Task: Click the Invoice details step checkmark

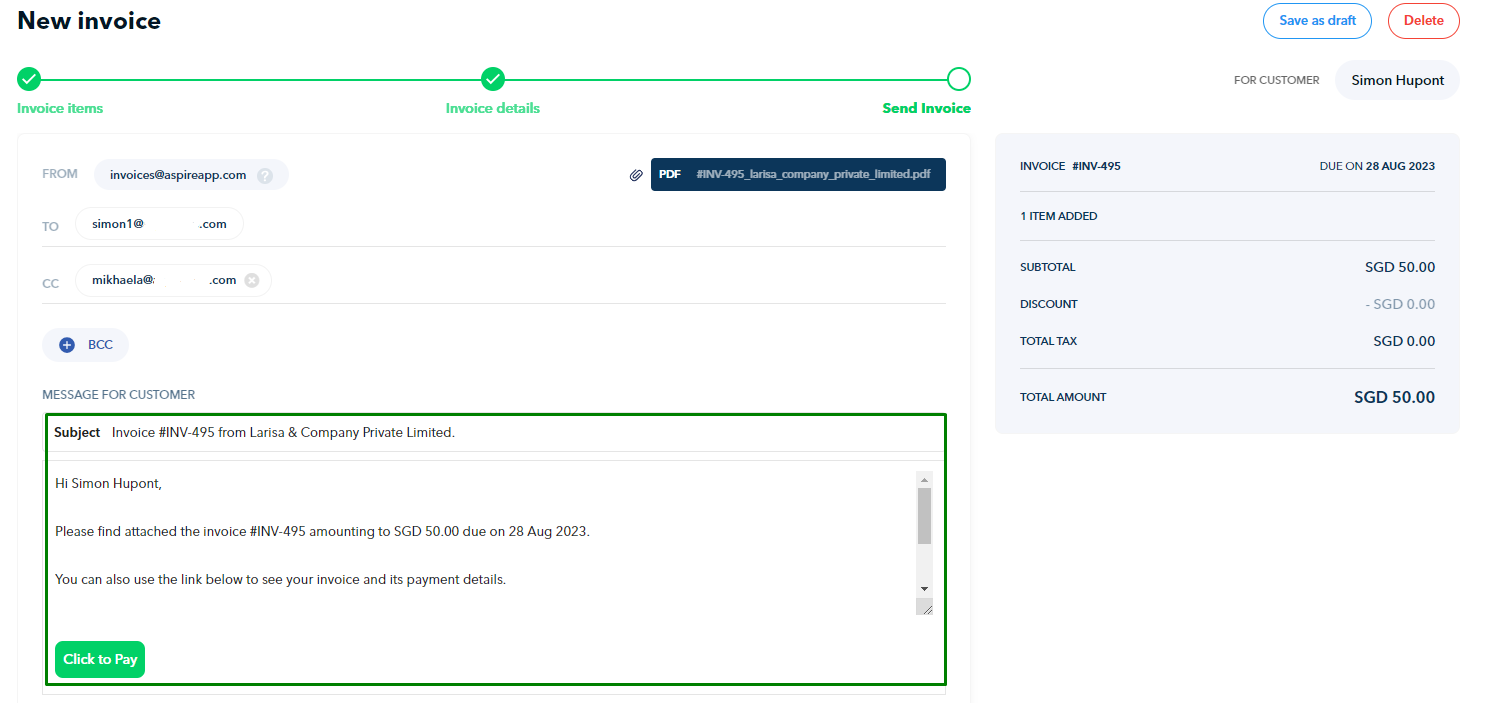Action: (x=493, y=79)
